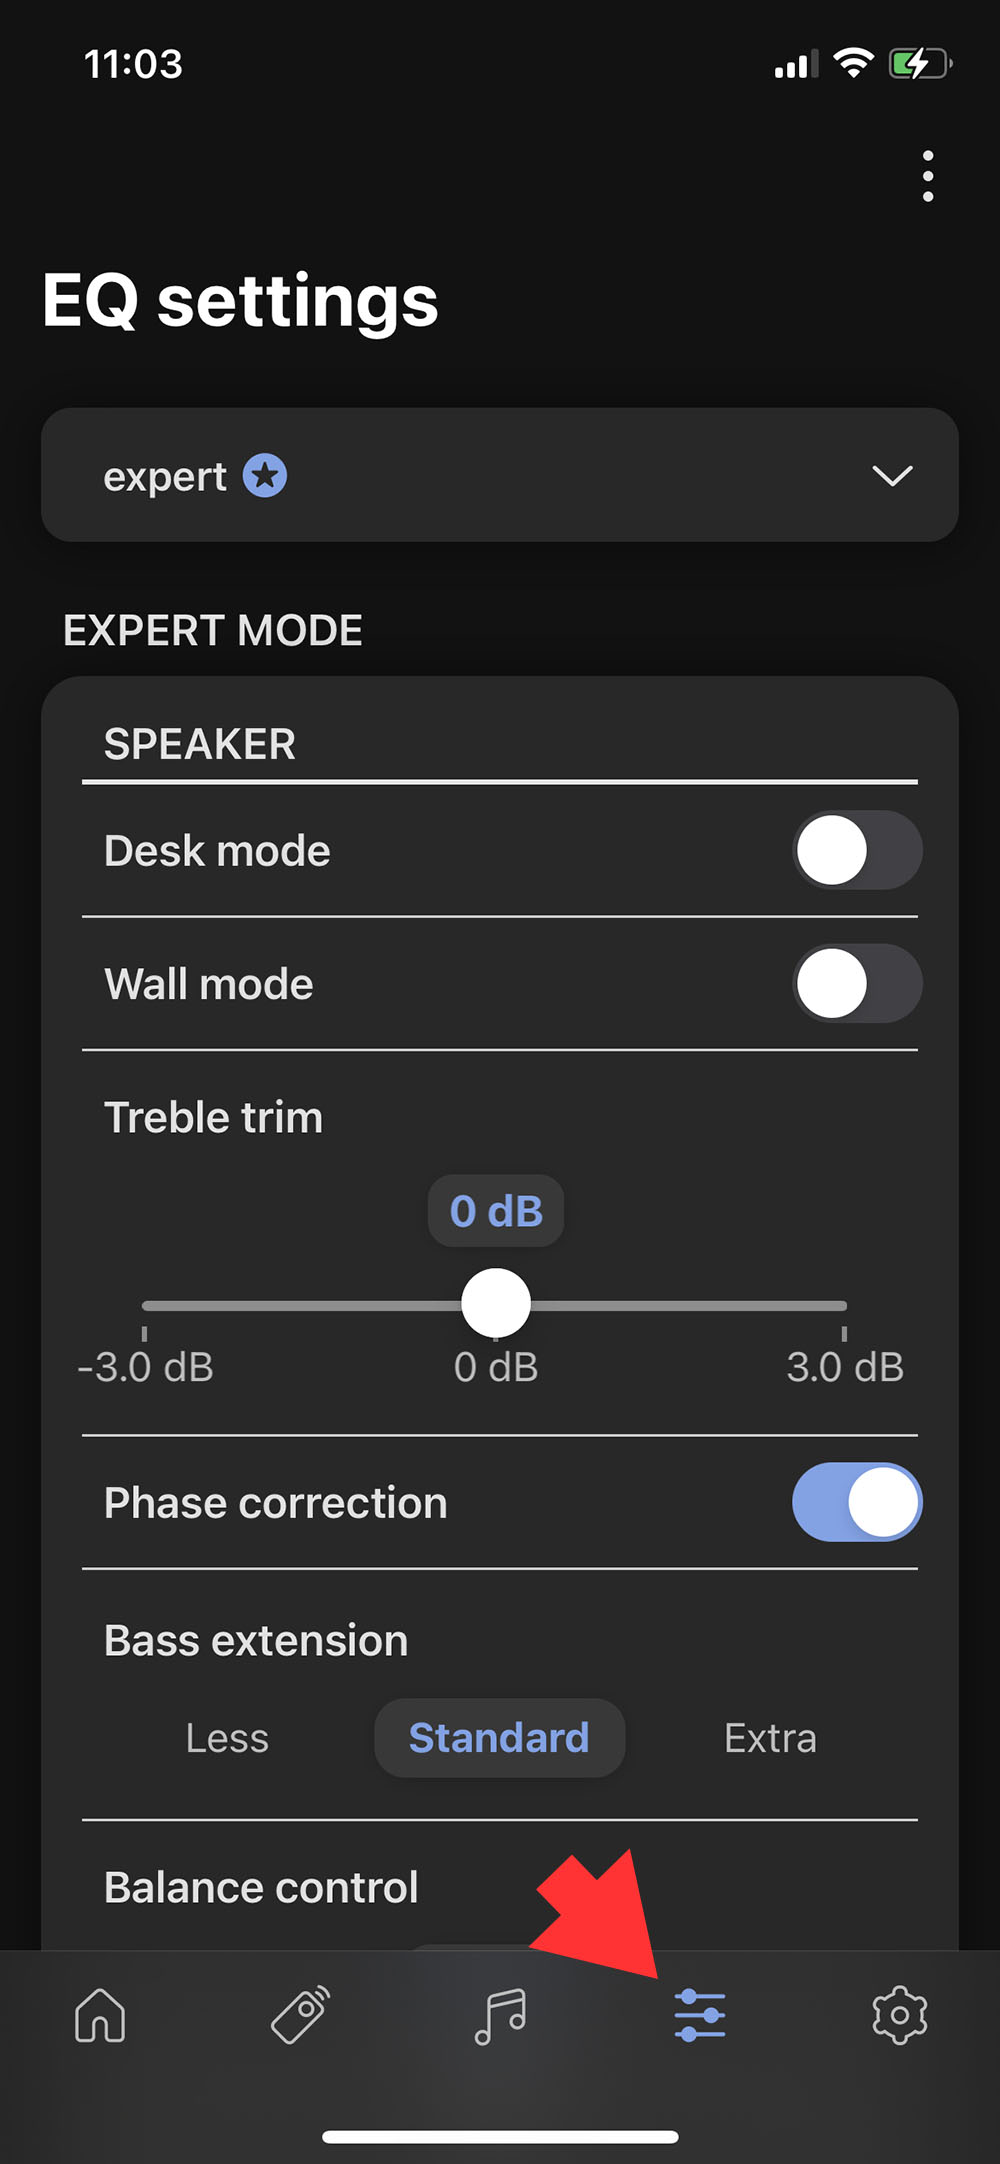The height and width of the screenshot is (2164, 1000).
Task: Select Less bass extension
Action: 227,1738
